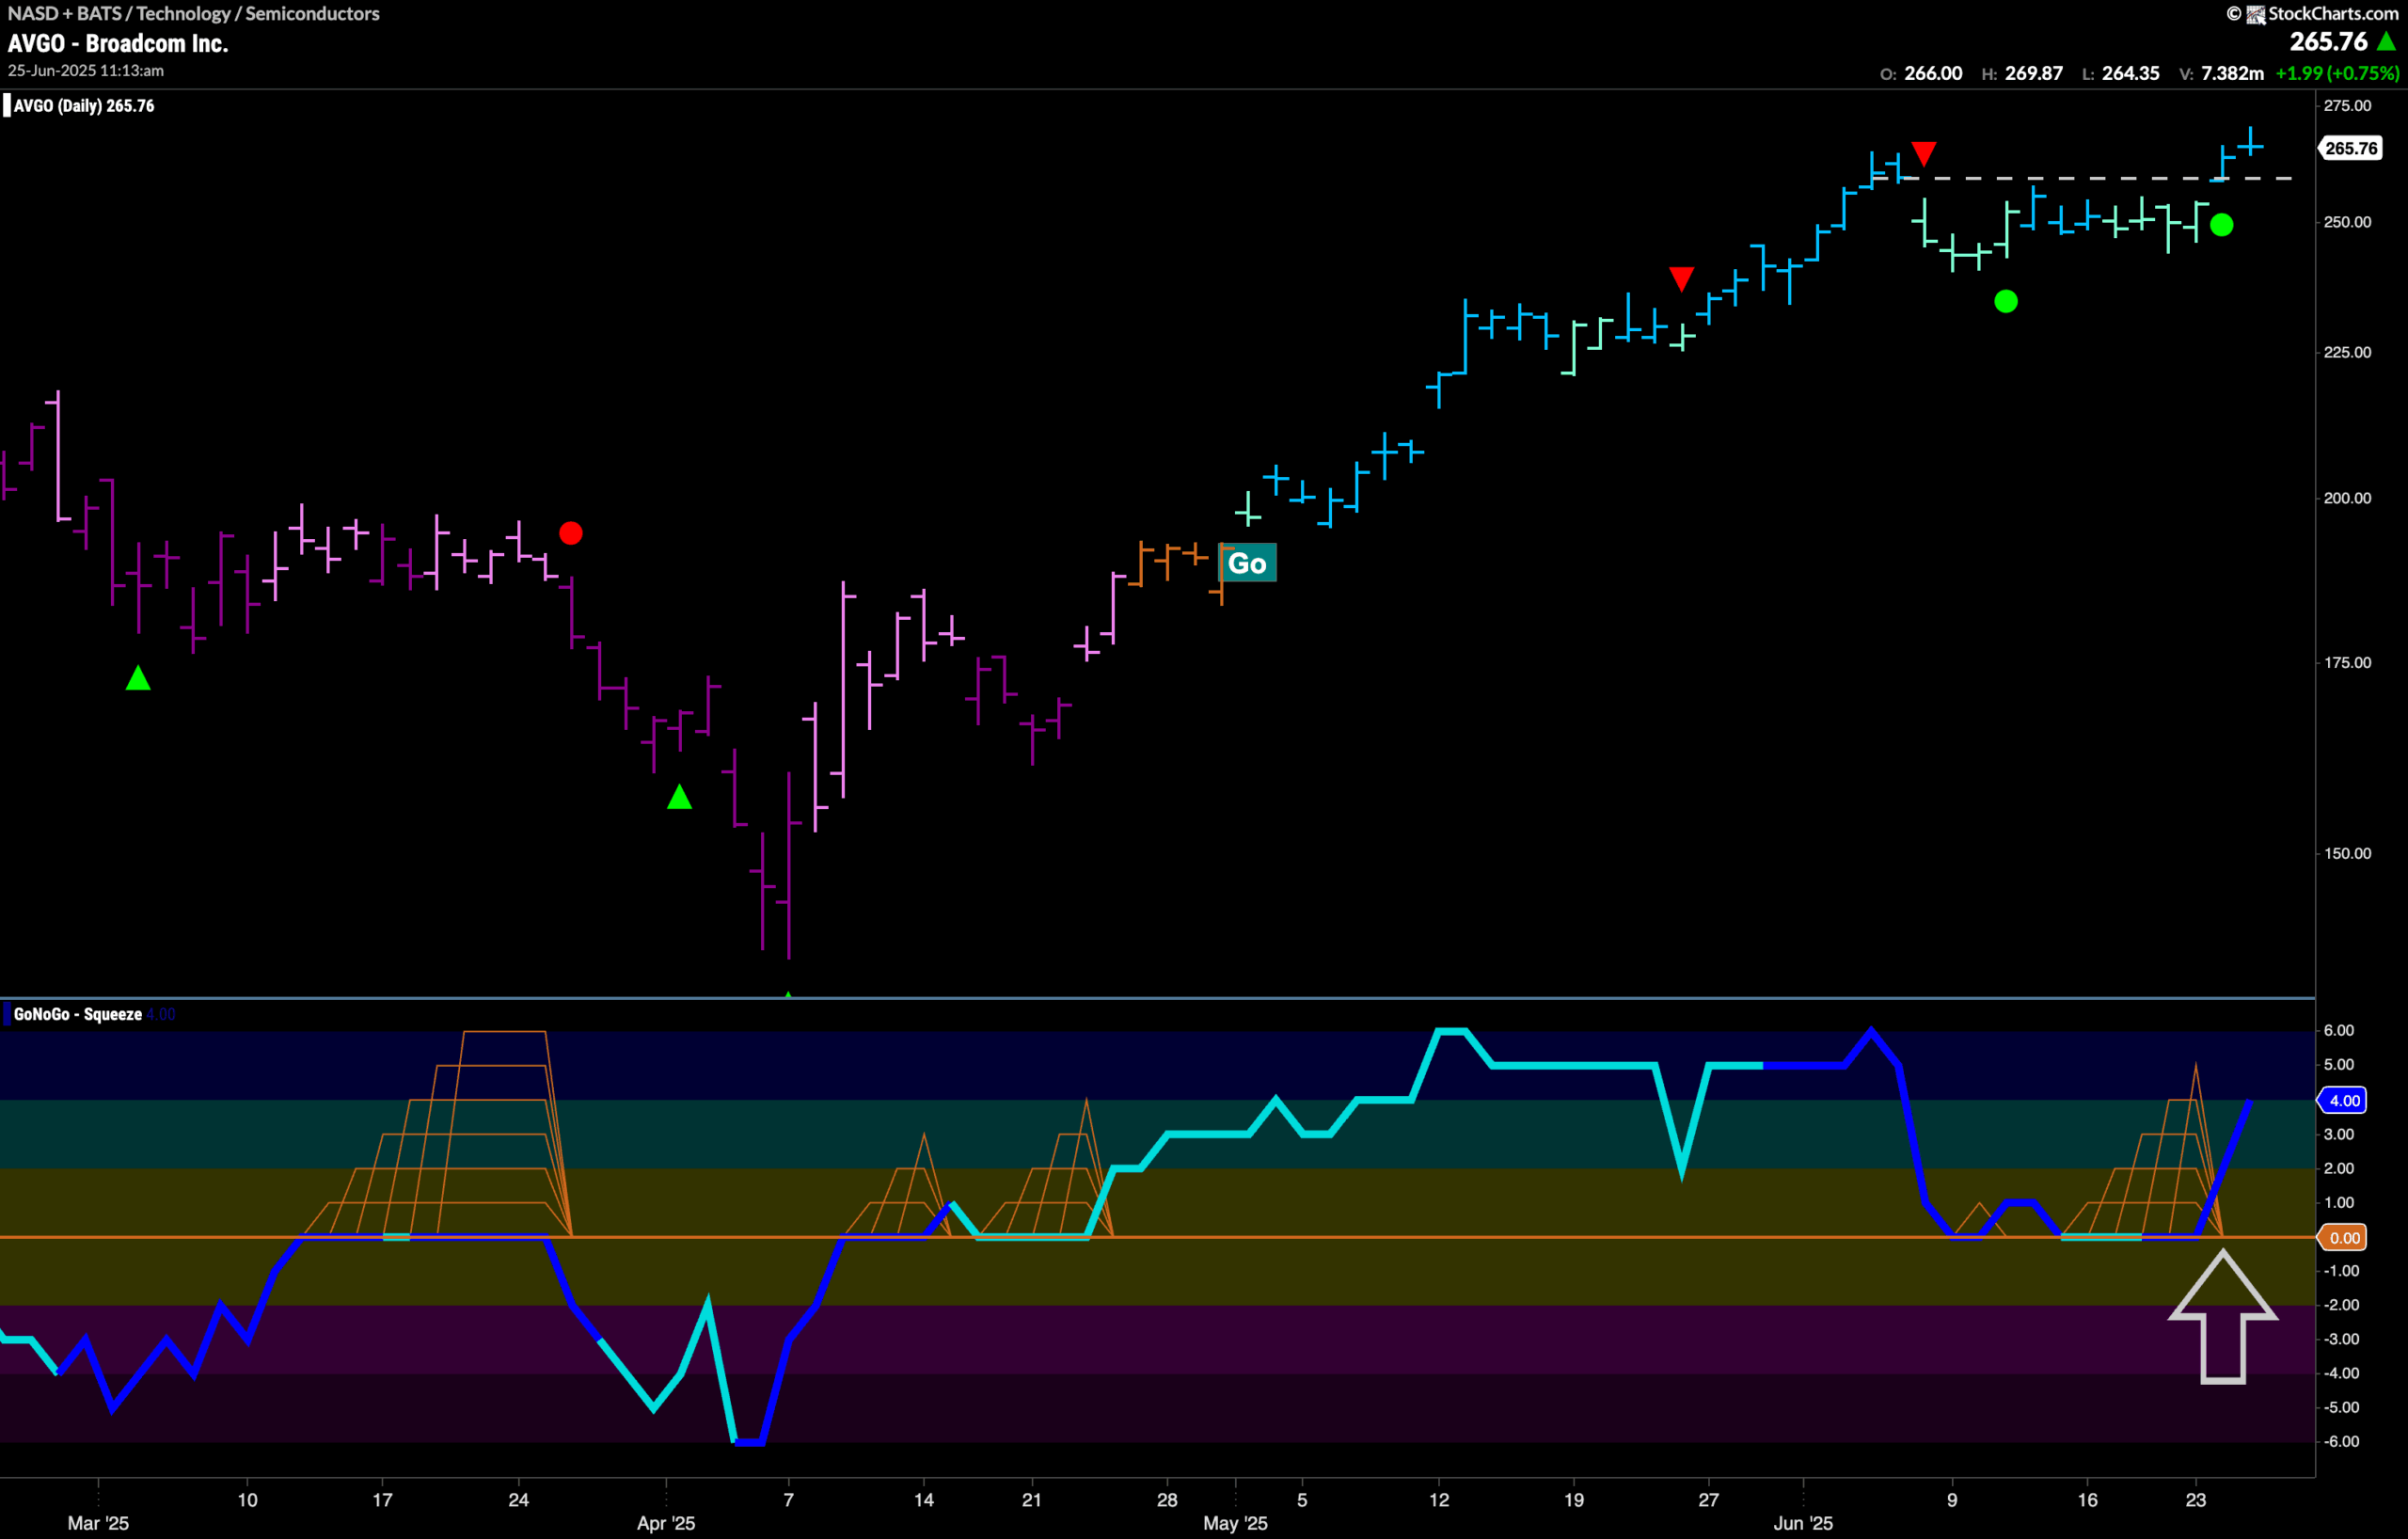Screen dimensions: 2408x1539
Task: Click the teal 'Go' signal label
Action: tap(1247, 563)
